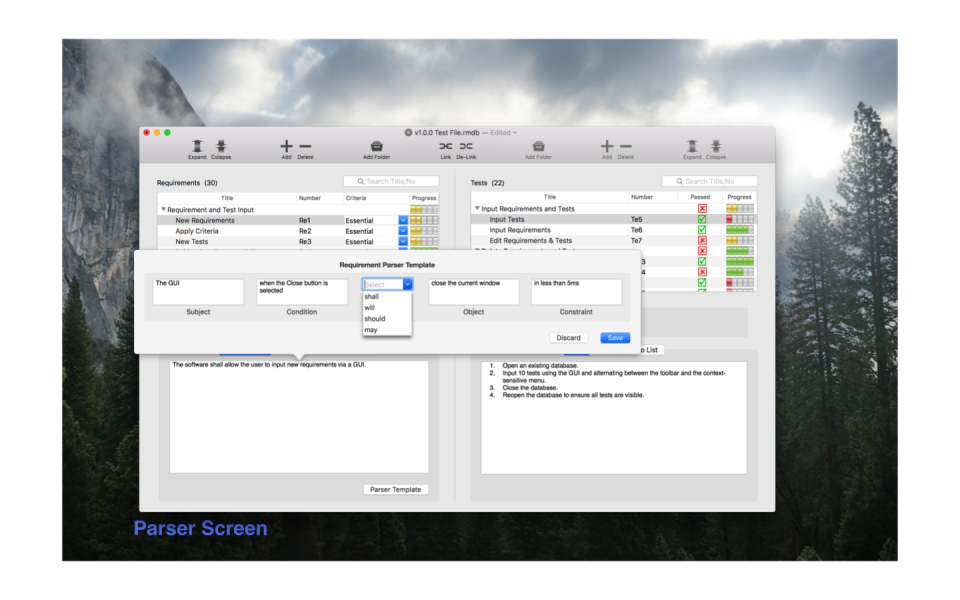The image size is (960, 600).
Task: Click the Condition text field
Action: (302, 291)
